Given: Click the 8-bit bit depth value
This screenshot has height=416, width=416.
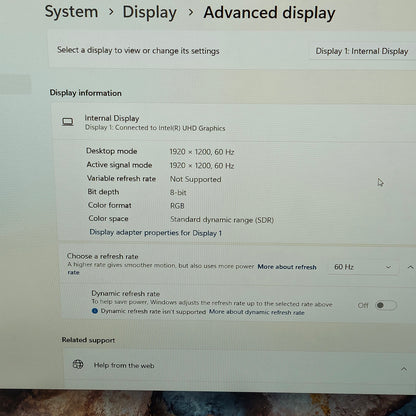Looking at the screenshot, I should click(178, 193).
